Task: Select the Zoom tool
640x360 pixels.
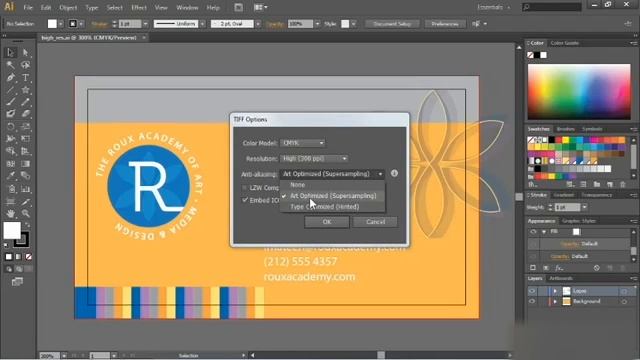Action: (x=25, y=213)
